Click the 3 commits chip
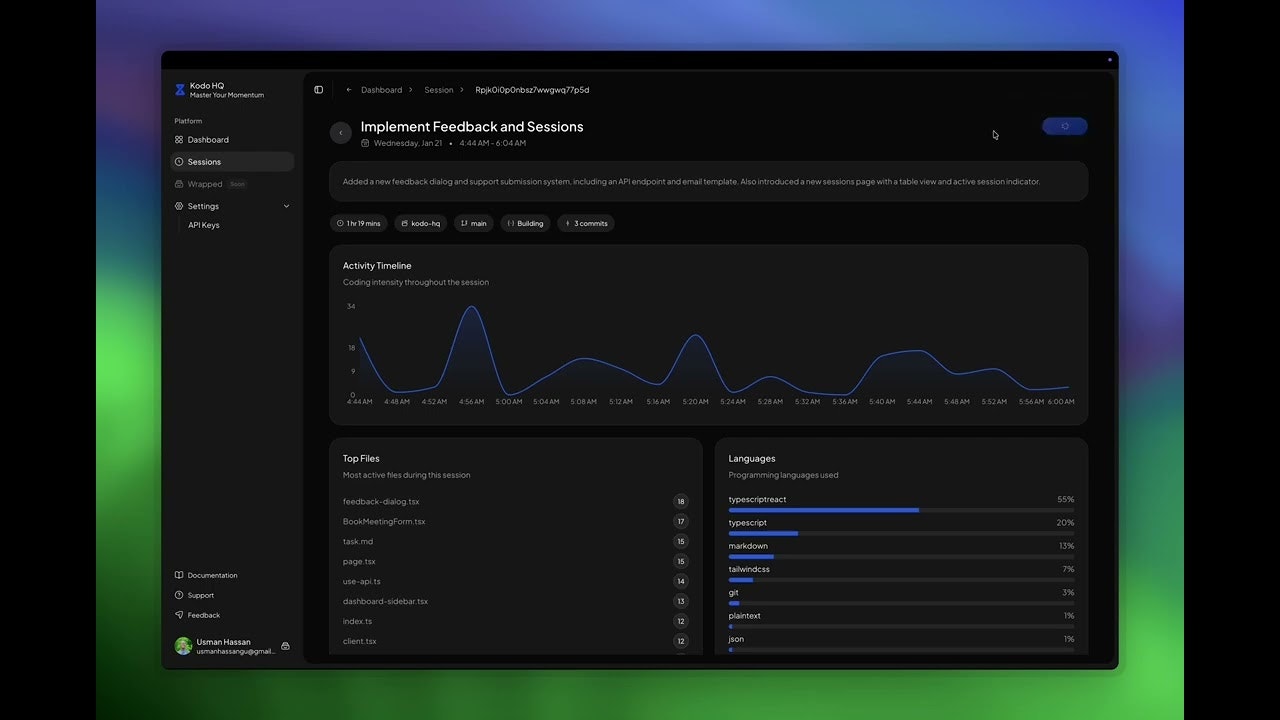 pyautogui.click(x=586, y=223)
